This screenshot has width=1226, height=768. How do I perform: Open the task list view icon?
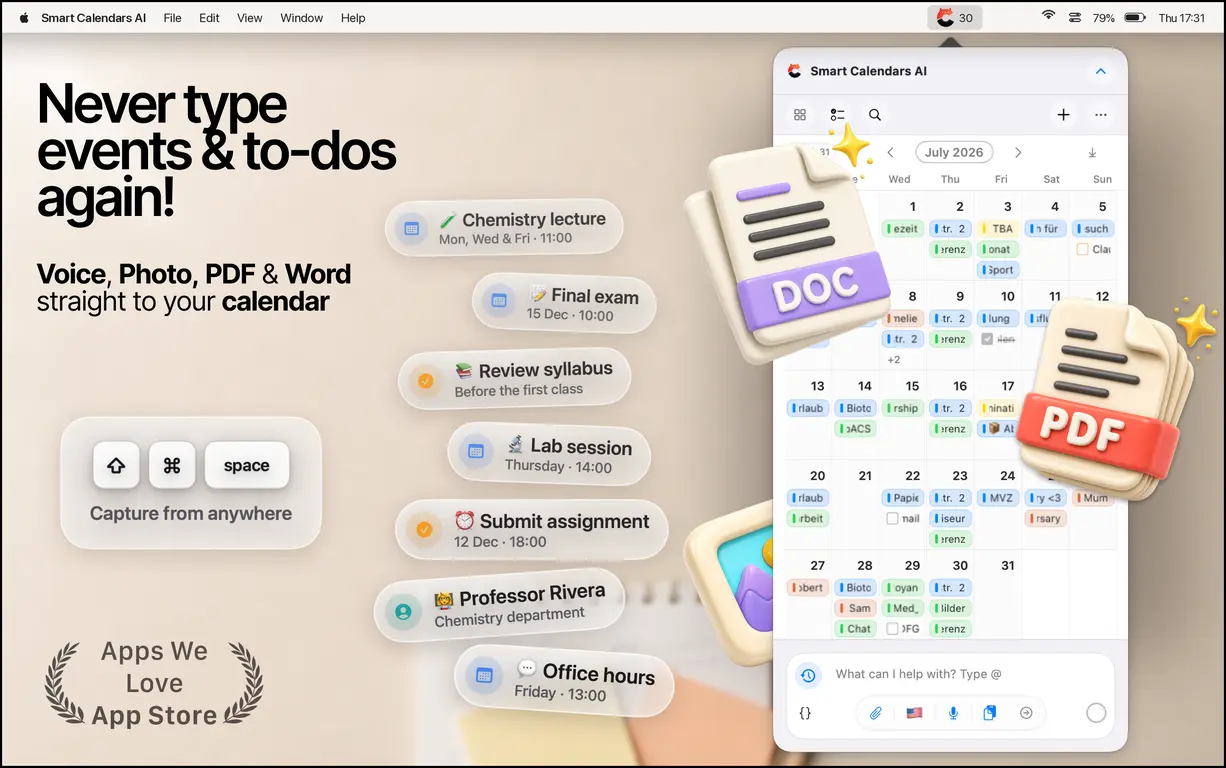point(838,115)
